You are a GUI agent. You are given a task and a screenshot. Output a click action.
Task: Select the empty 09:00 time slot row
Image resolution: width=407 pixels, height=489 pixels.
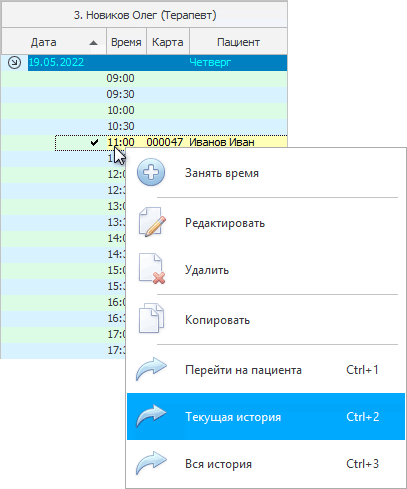coord(144,79)
